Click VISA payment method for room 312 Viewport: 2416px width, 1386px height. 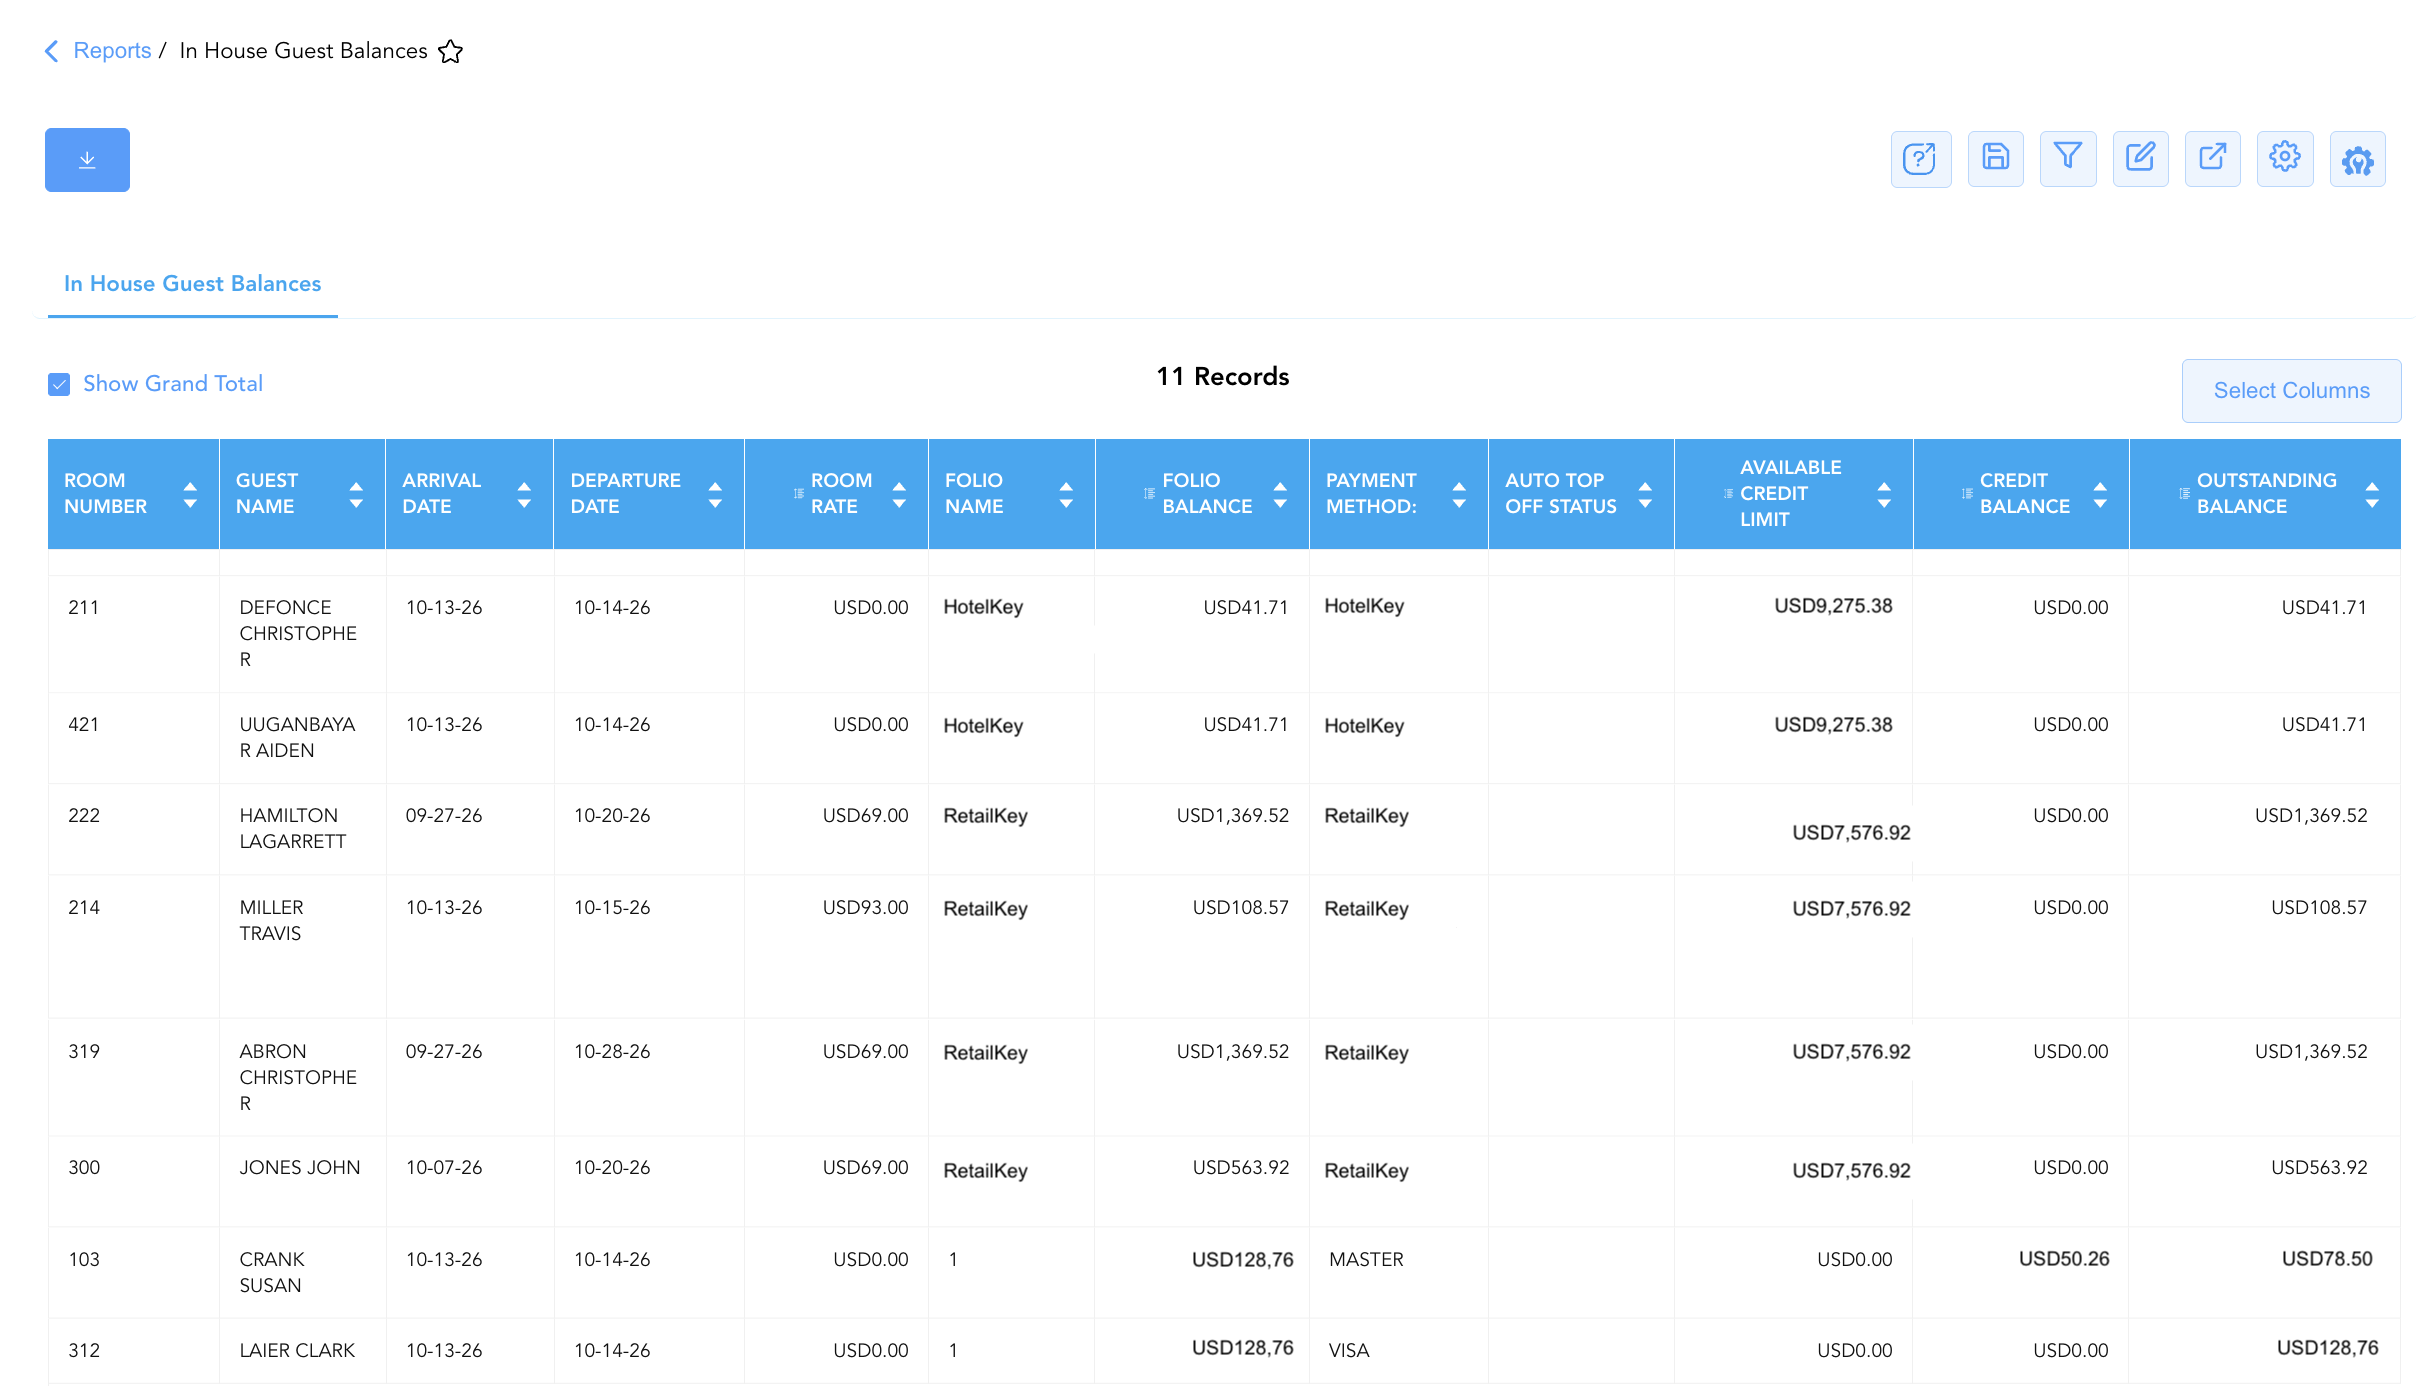tap(1349, 1351)
